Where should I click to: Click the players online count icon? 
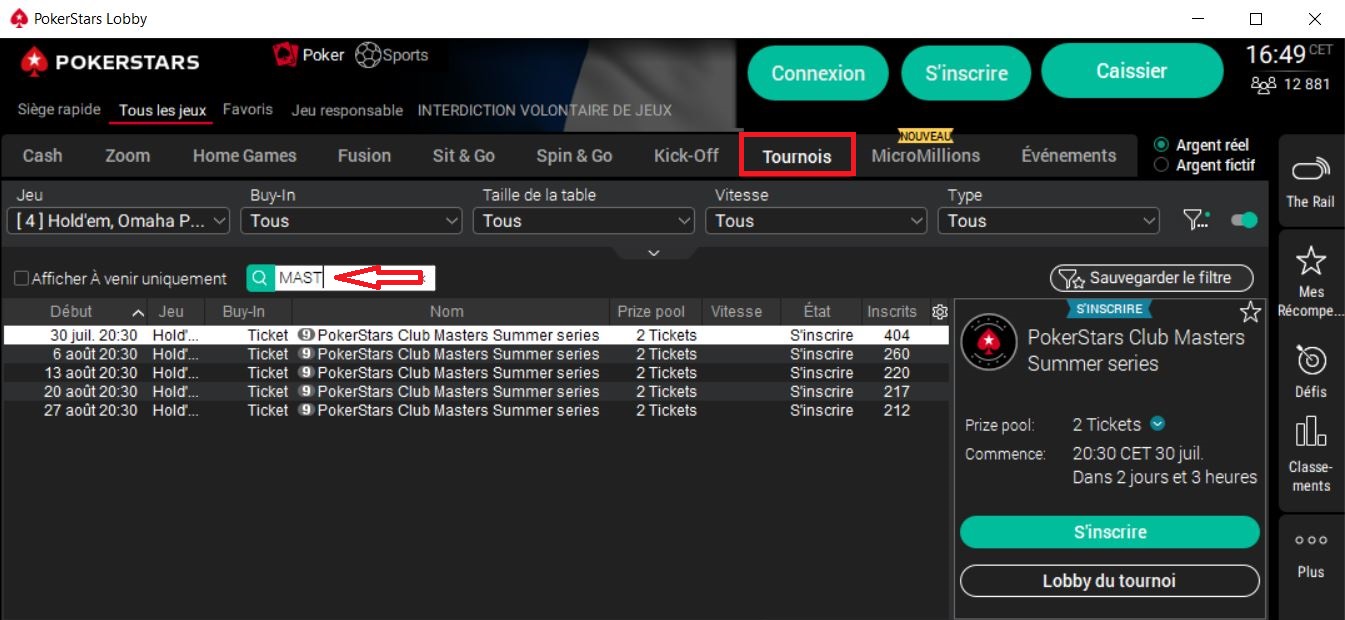[1263, 85]
